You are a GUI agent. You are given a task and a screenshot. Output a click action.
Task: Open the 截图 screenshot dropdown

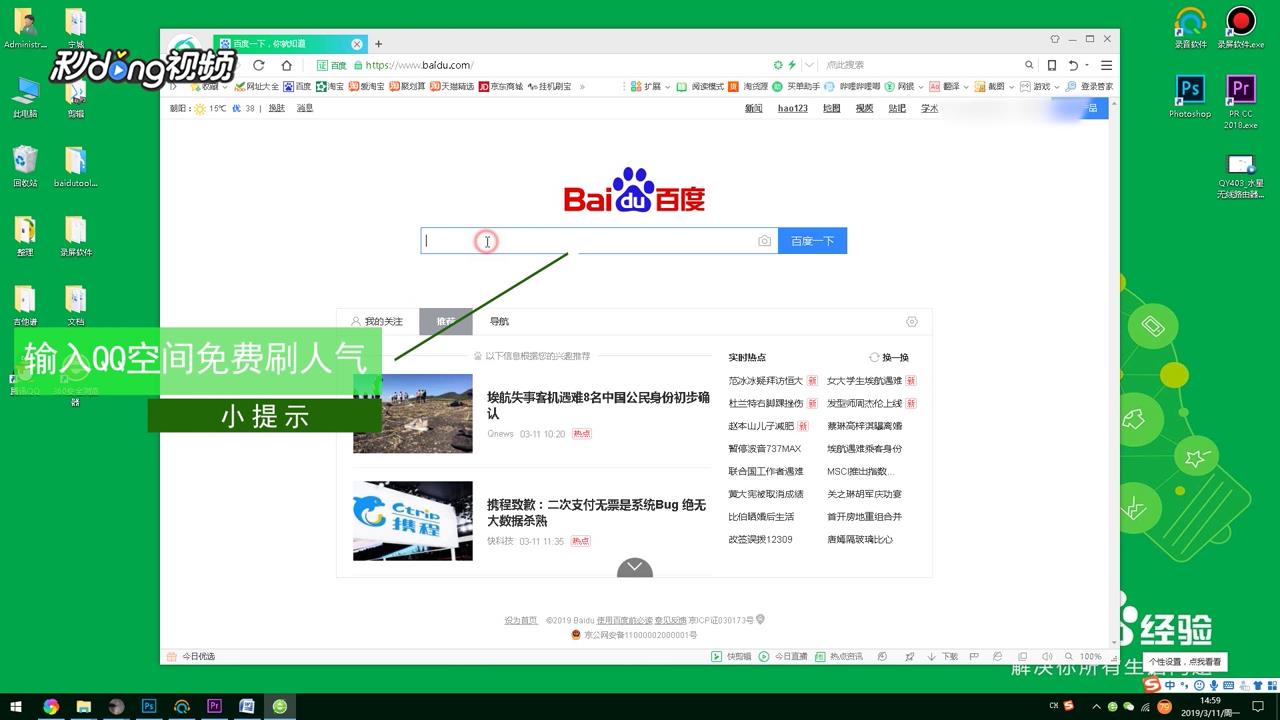pyautogui.click(x=993, y=87)
